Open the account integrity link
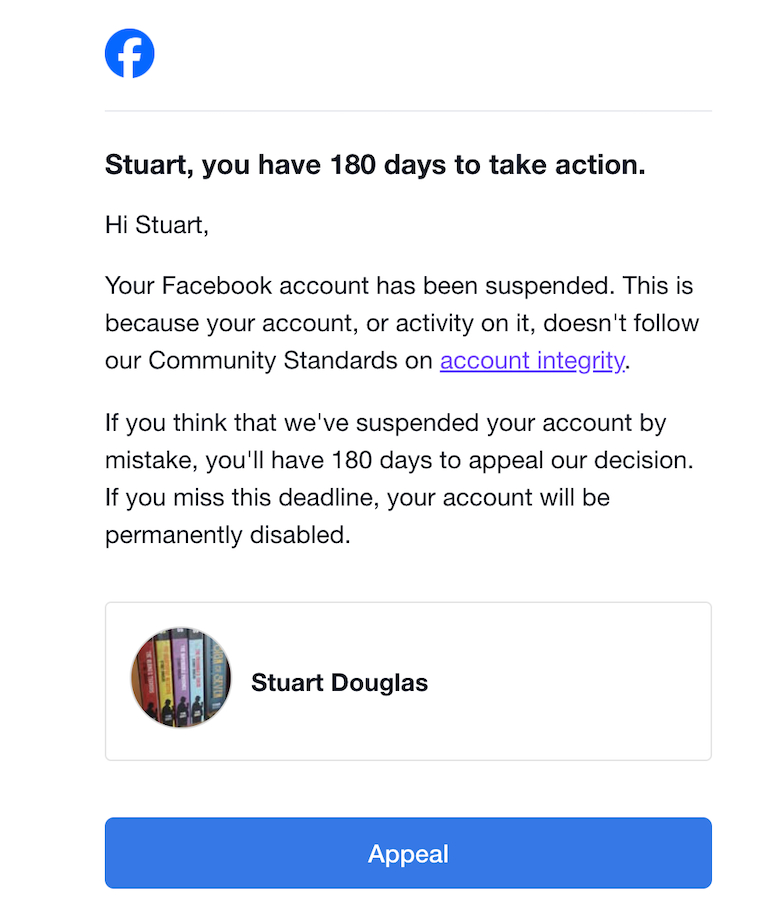The width and height of the screenshot is (770, 914). click(532, 361)
